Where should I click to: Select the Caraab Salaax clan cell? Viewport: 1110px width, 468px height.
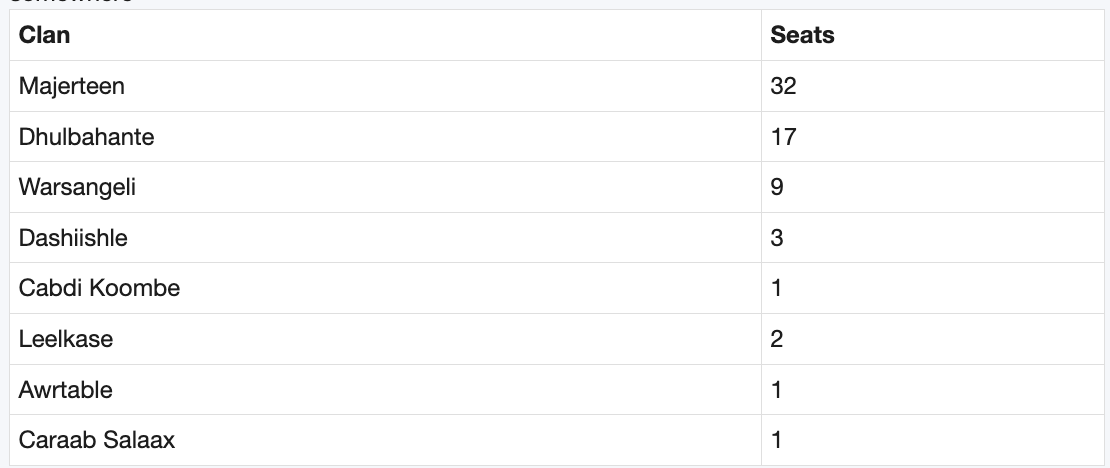click(x=385, y=440)
